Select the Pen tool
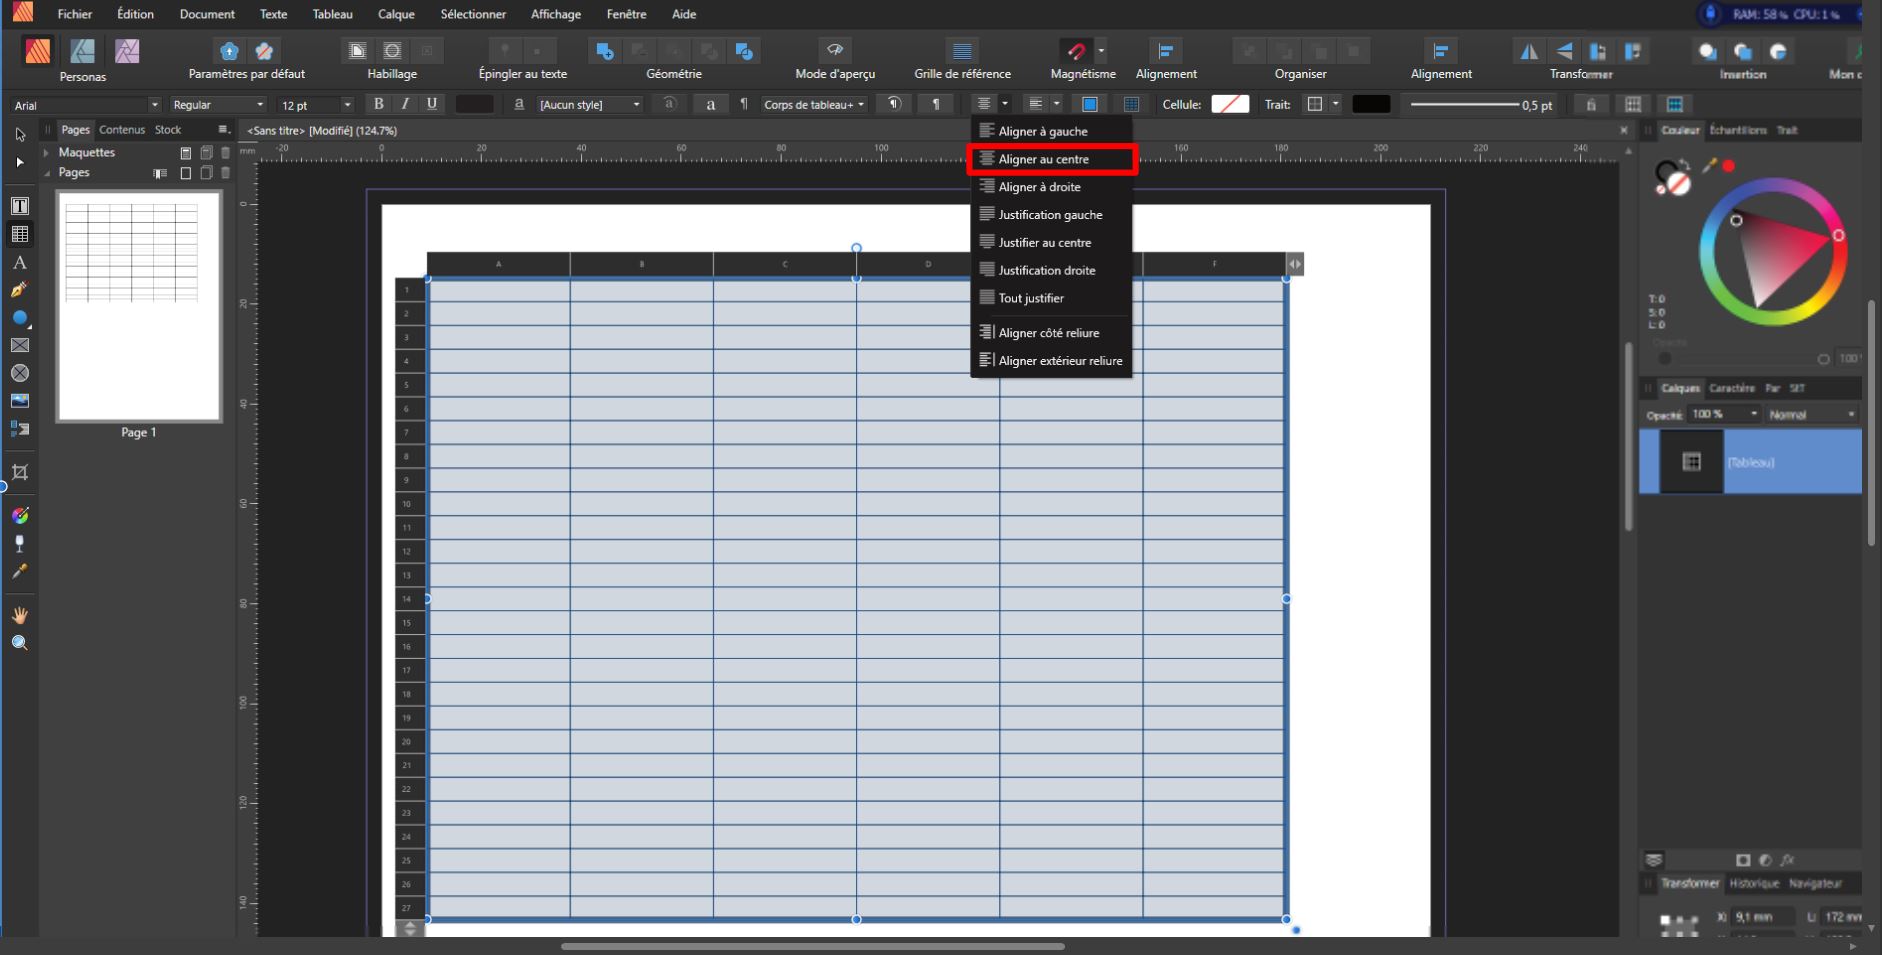 click(x=19, y=290)
